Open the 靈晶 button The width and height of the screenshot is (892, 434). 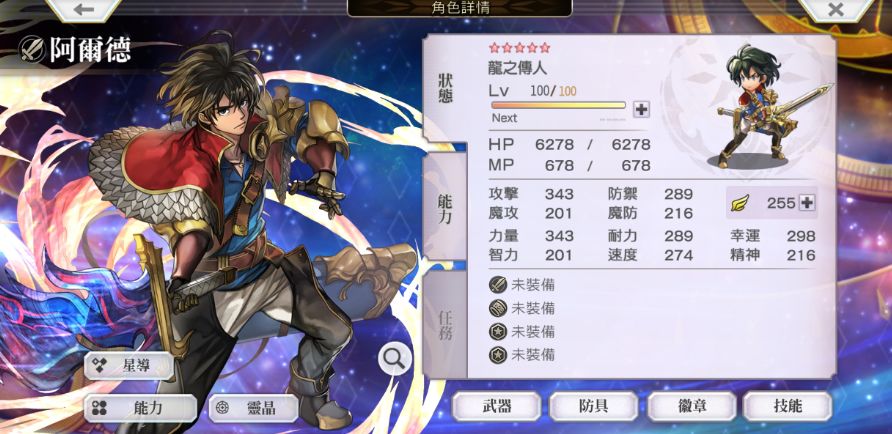(253, 408)
